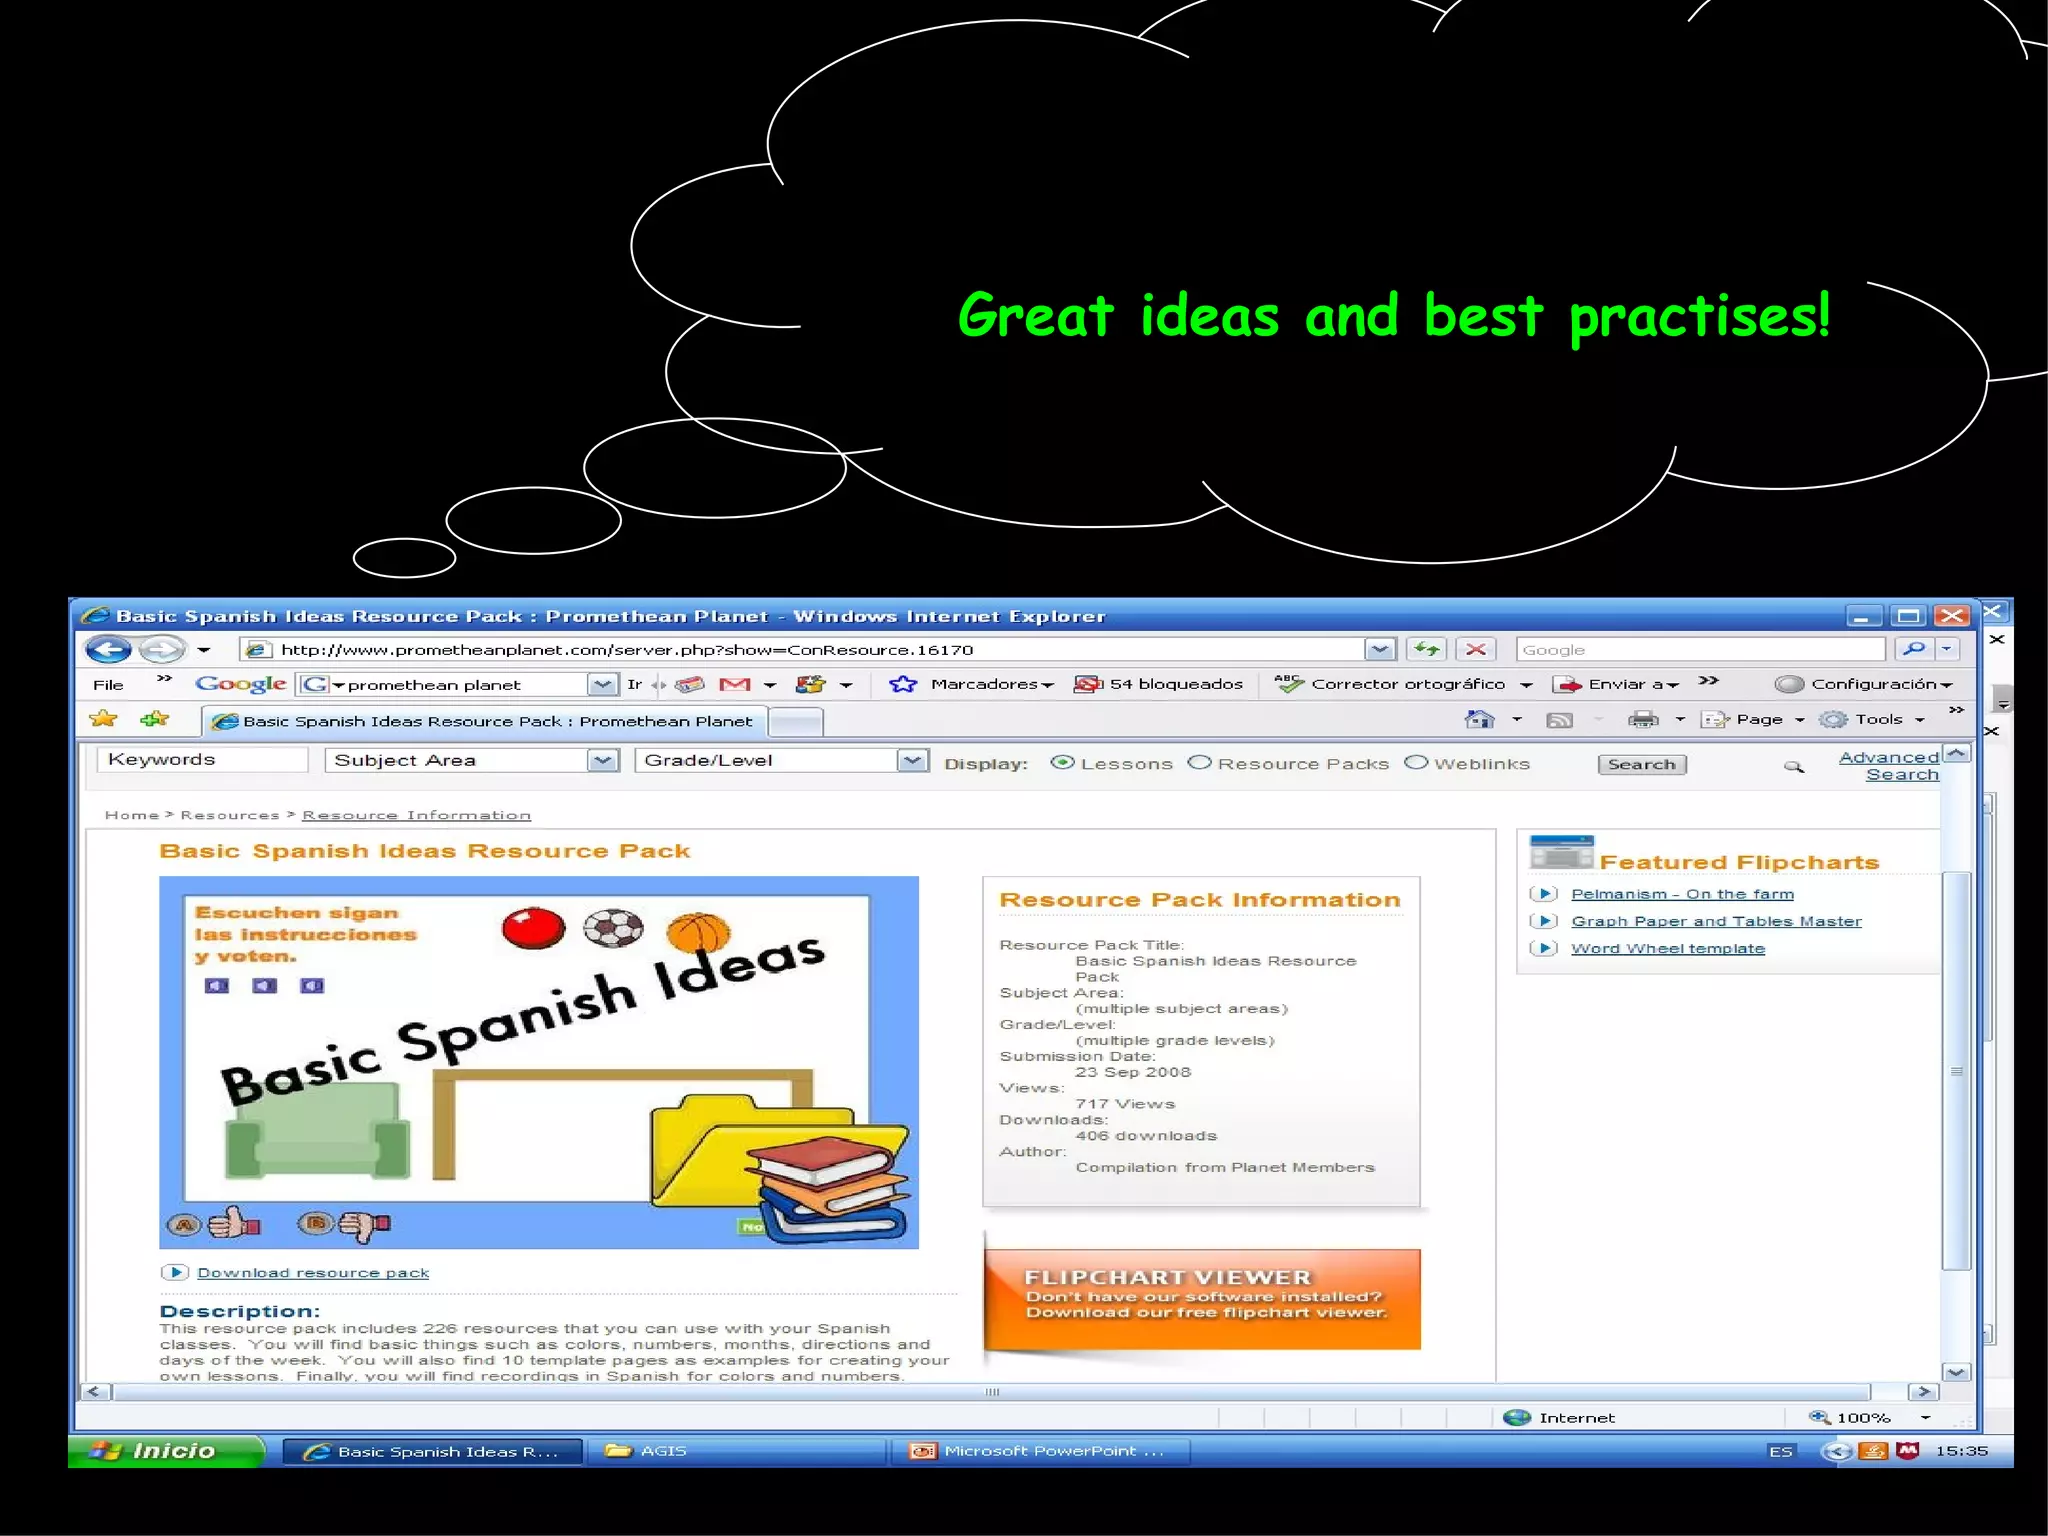Click the browser Back arrow button
This screenshot has width=2048, height=1536.
click(108, 649)
